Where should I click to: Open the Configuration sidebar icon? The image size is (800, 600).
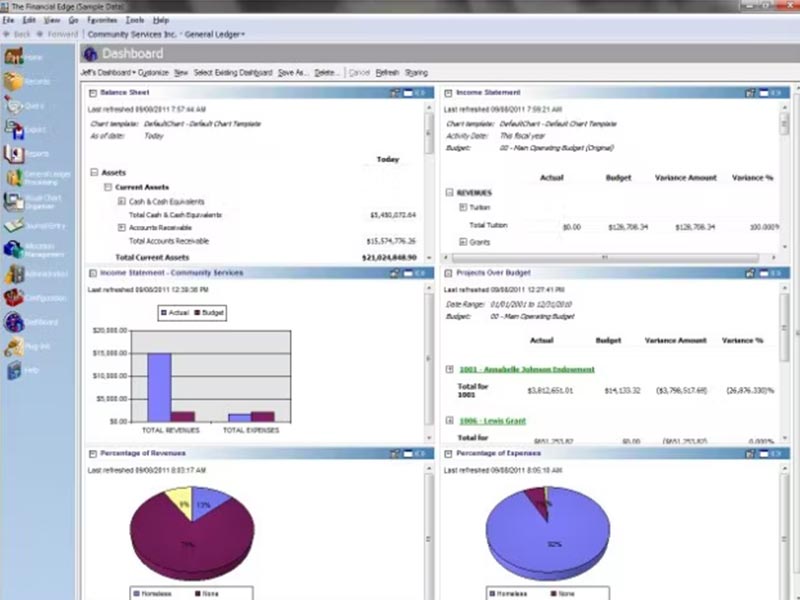[16, 299]
